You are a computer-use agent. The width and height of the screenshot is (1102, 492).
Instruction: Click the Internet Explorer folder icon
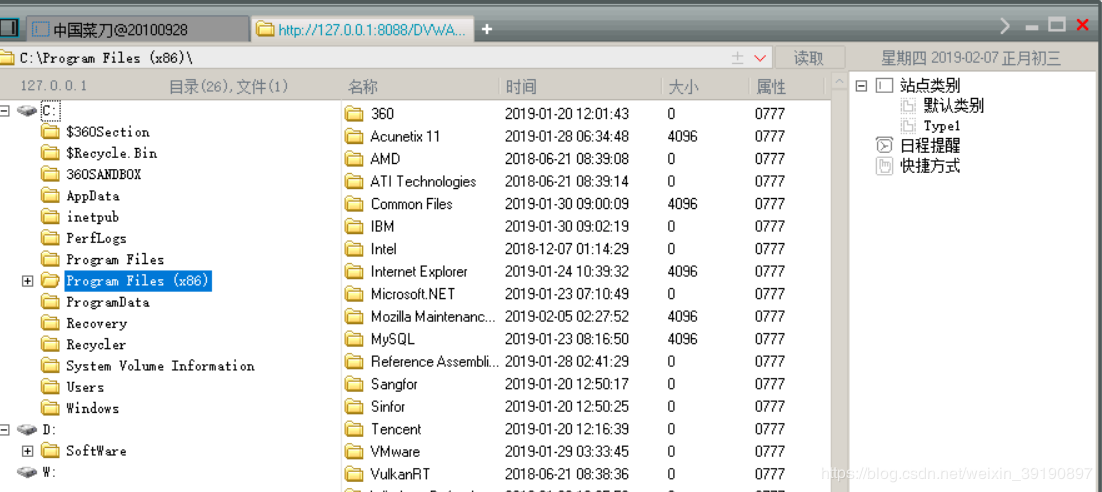(354, 271)
